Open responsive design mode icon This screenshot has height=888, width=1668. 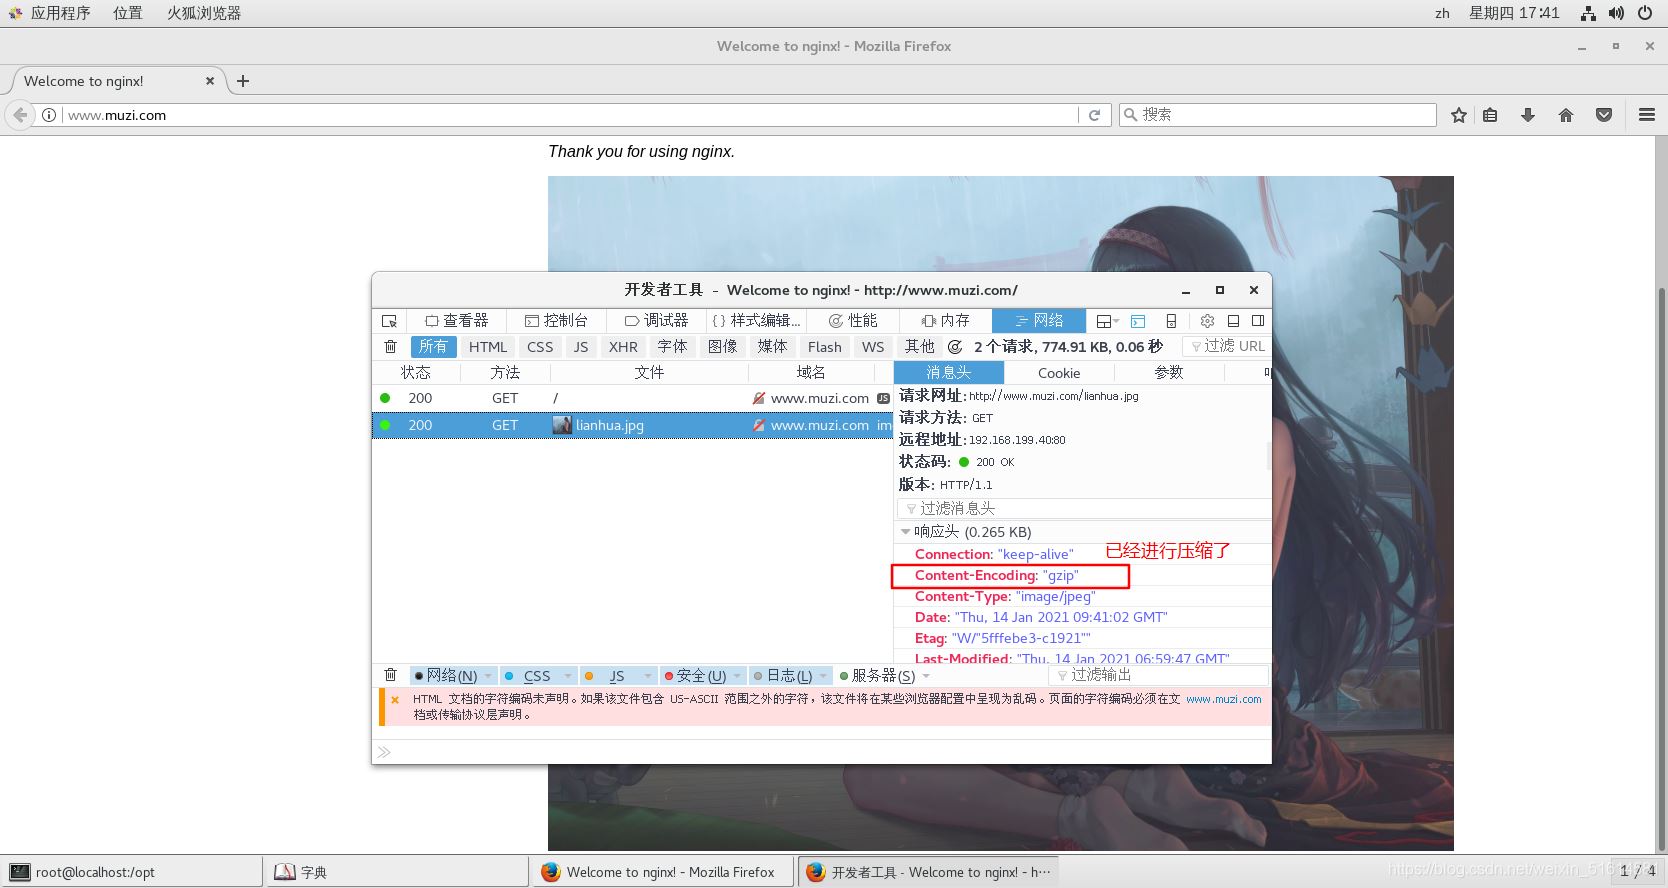[1171, 321]
